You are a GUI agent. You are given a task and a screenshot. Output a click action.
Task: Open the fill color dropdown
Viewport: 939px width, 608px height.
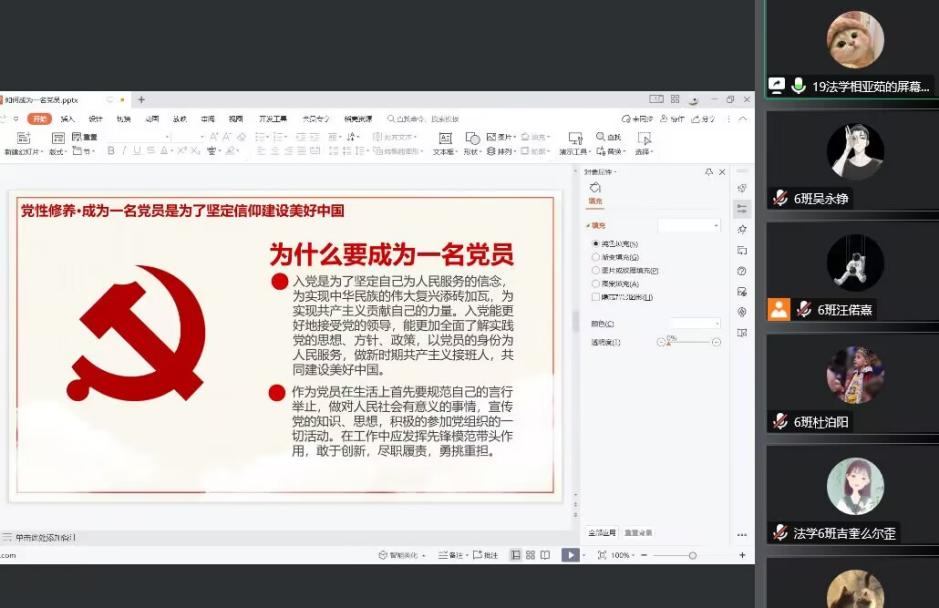pyautogui.click(x=688, y=323)
